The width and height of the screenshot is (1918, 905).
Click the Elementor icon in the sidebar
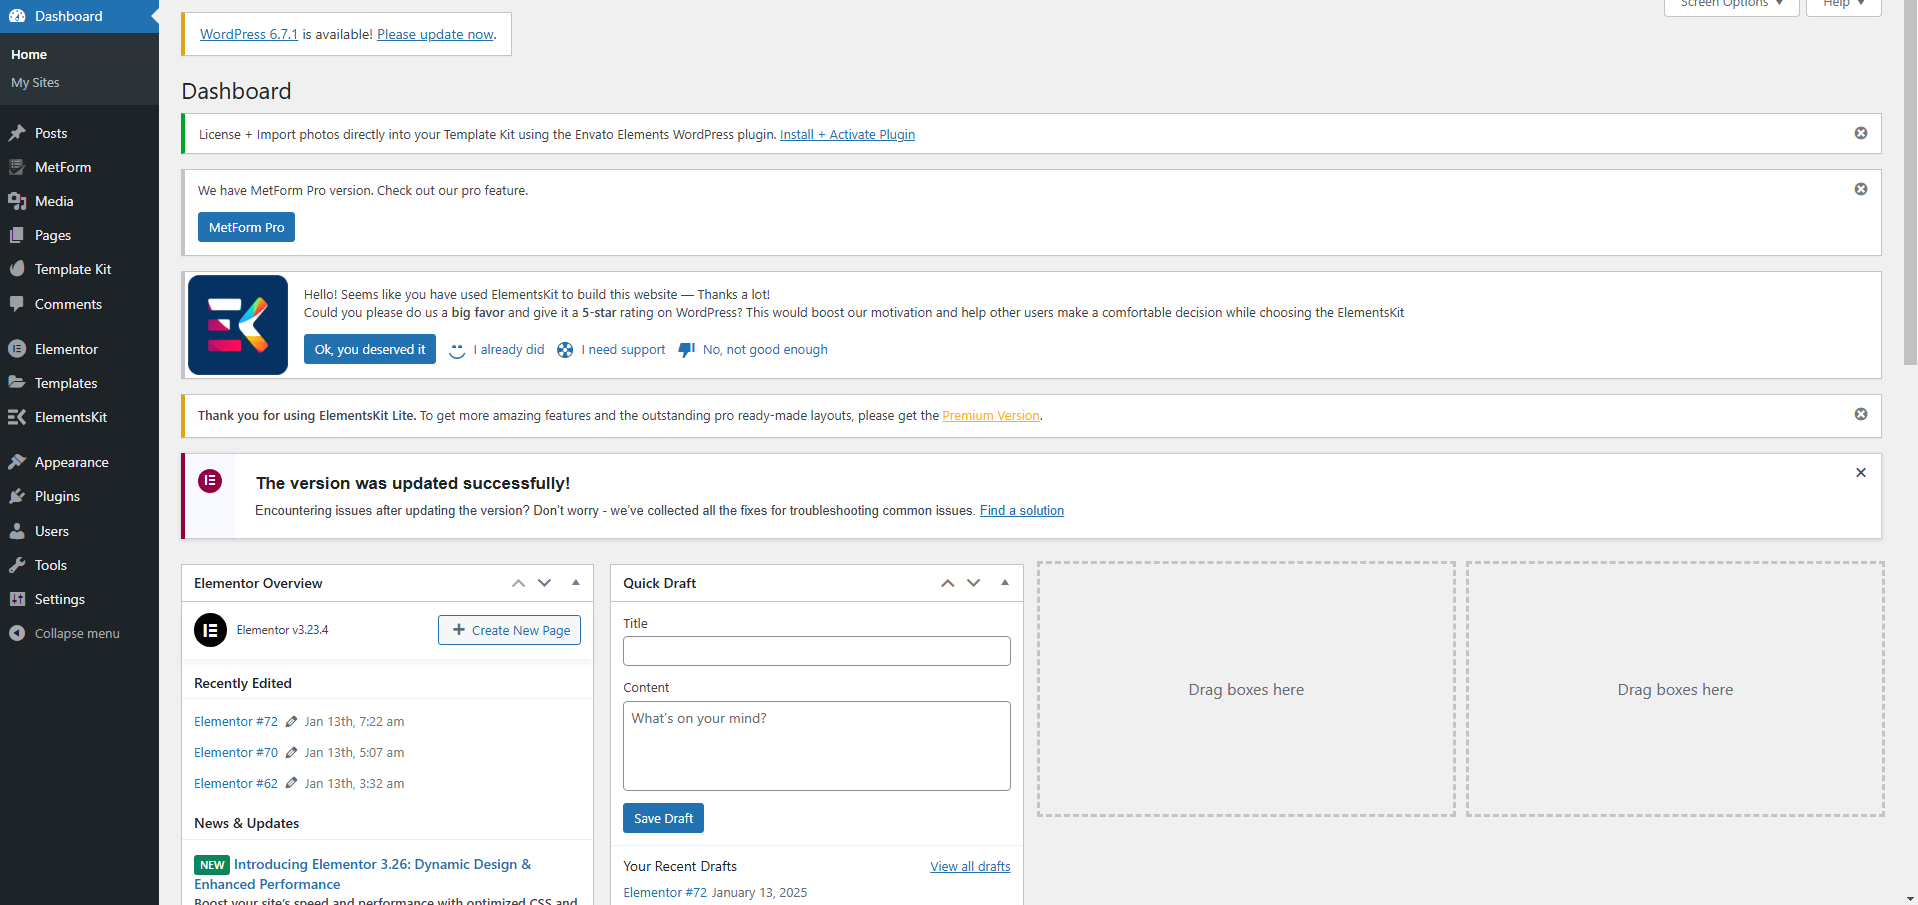pos(17,349)
